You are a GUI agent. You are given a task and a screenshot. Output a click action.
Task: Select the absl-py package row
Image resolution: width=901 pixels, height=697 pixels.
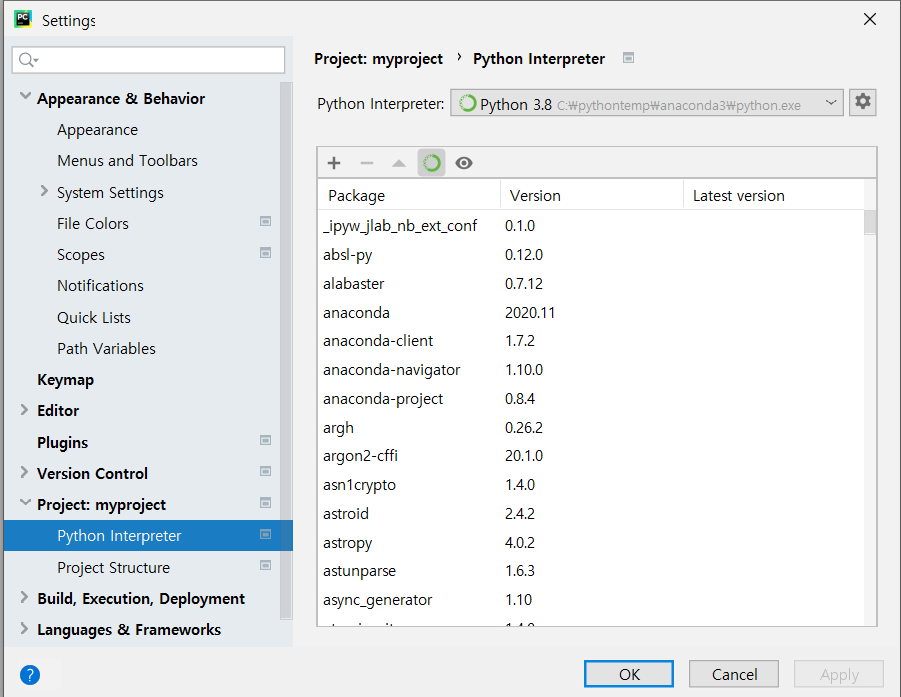pos(591,255)
